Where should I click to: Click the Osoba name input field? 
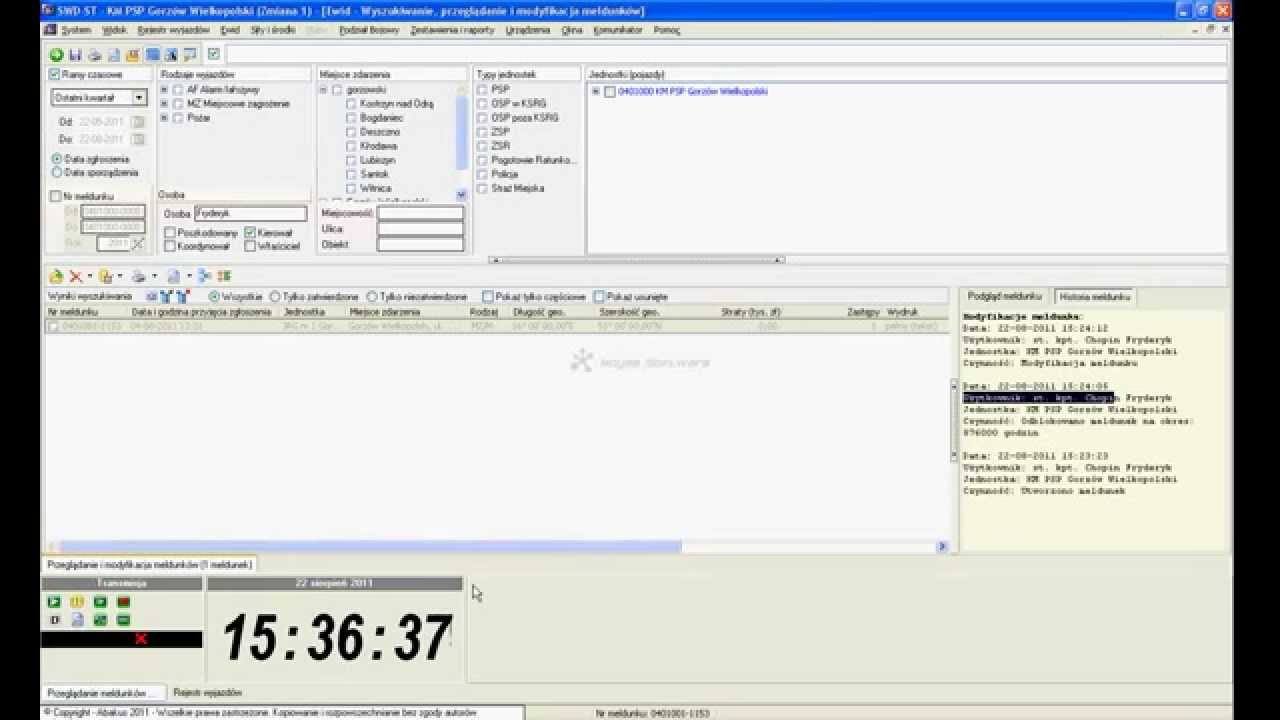(x=250, y=214)
